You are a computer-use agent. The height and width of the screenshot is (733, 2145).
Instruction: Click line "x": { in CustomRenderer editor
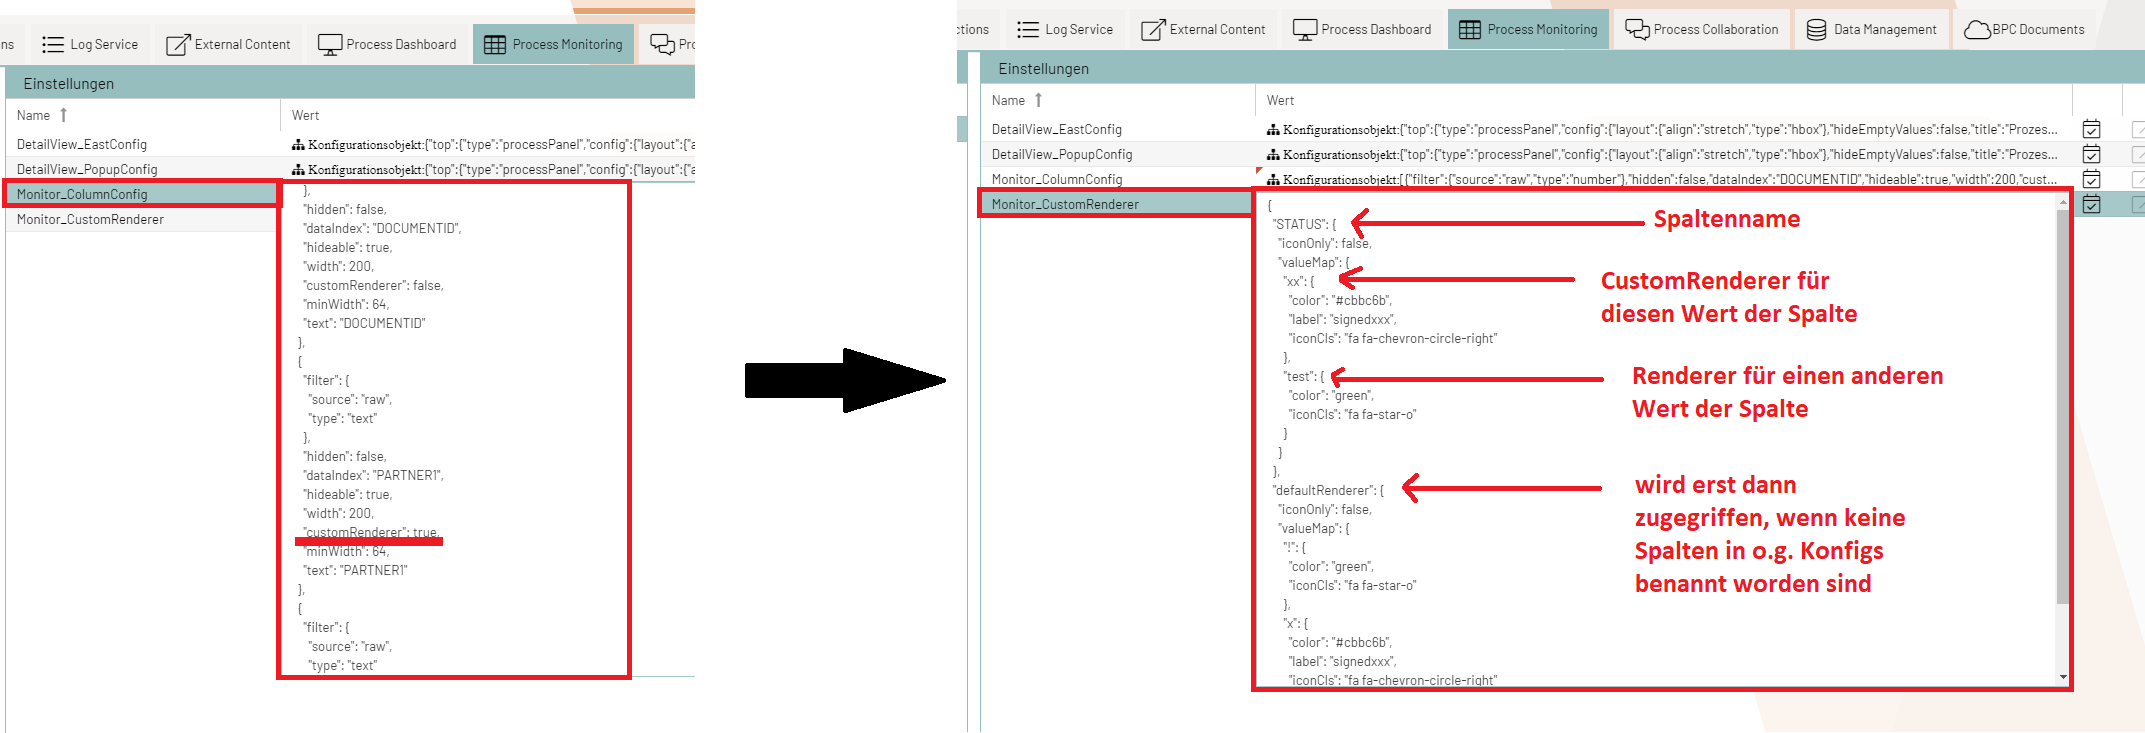tap(1295, 623)
